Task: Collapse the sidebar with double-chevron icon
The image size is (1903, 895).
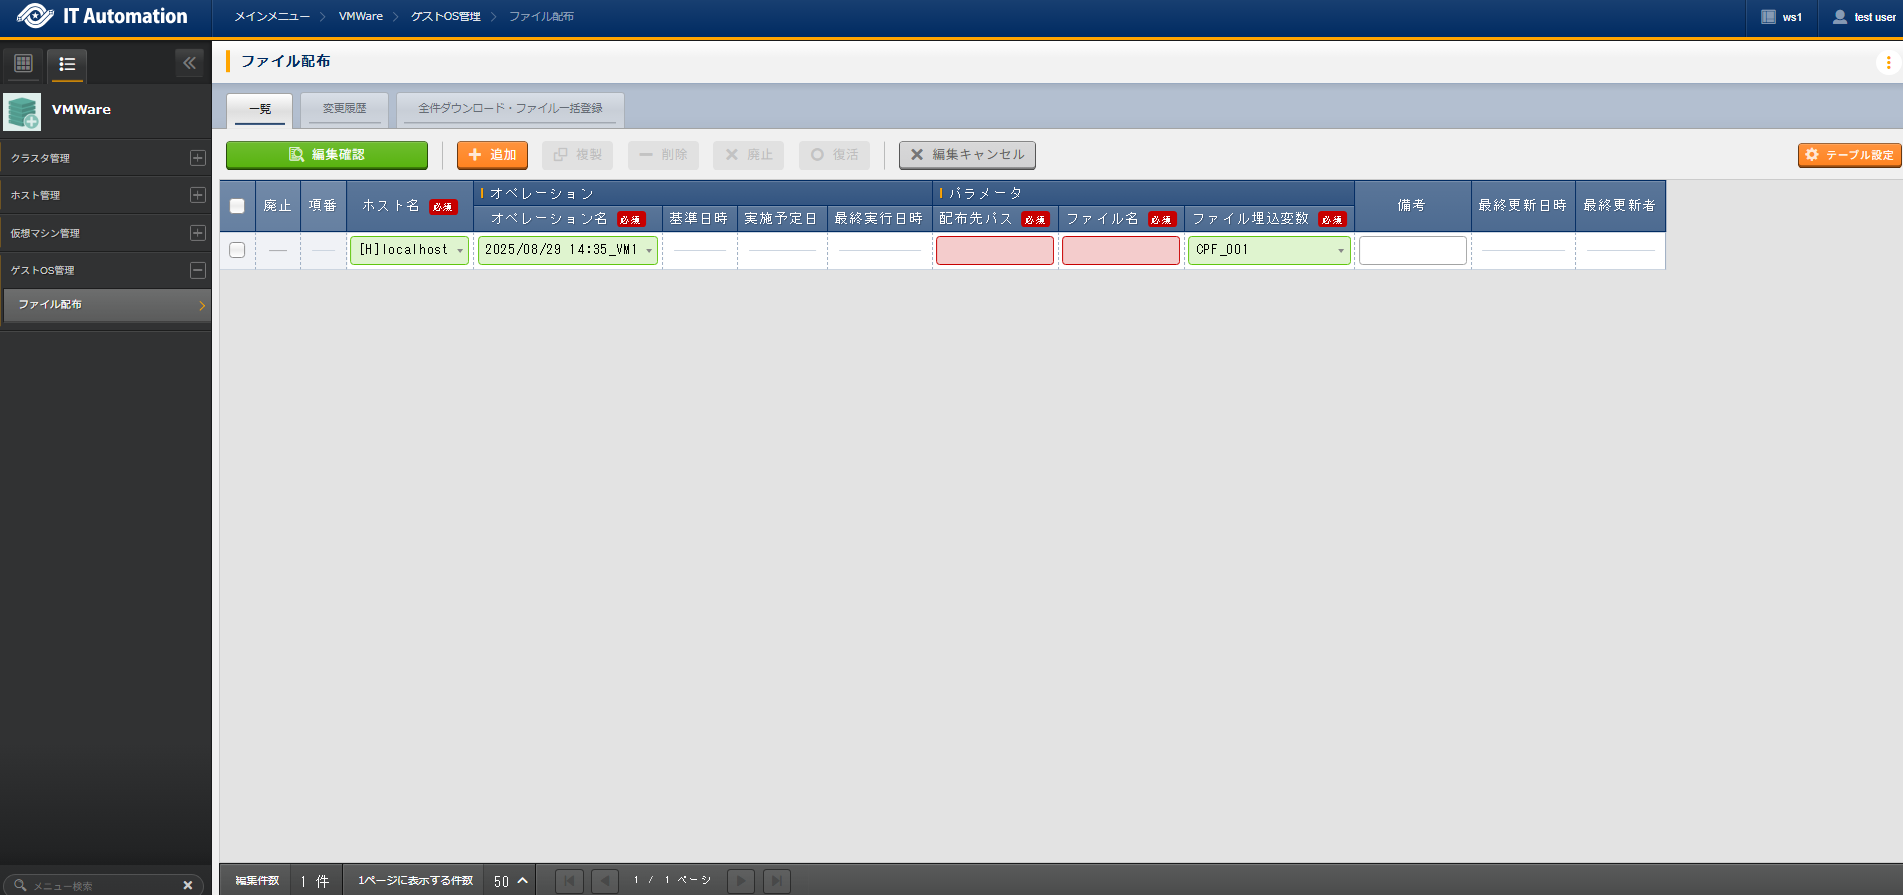Action: (189, 63)
